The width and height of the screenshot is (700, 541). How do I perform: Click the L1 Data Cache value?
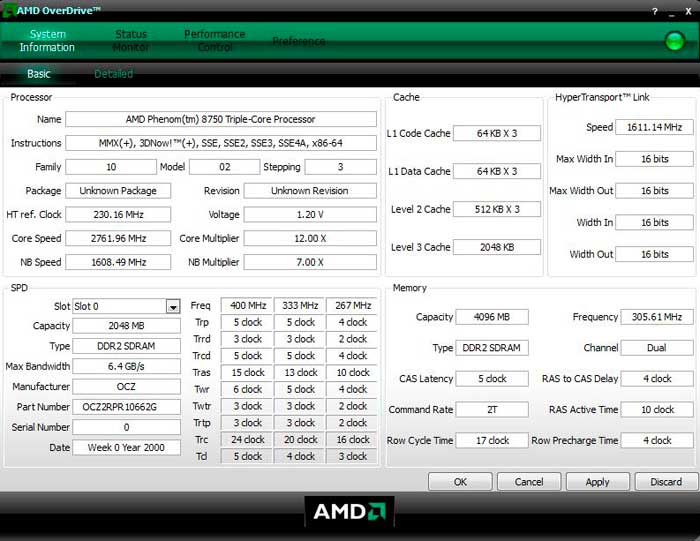click(x=497, y=171)
